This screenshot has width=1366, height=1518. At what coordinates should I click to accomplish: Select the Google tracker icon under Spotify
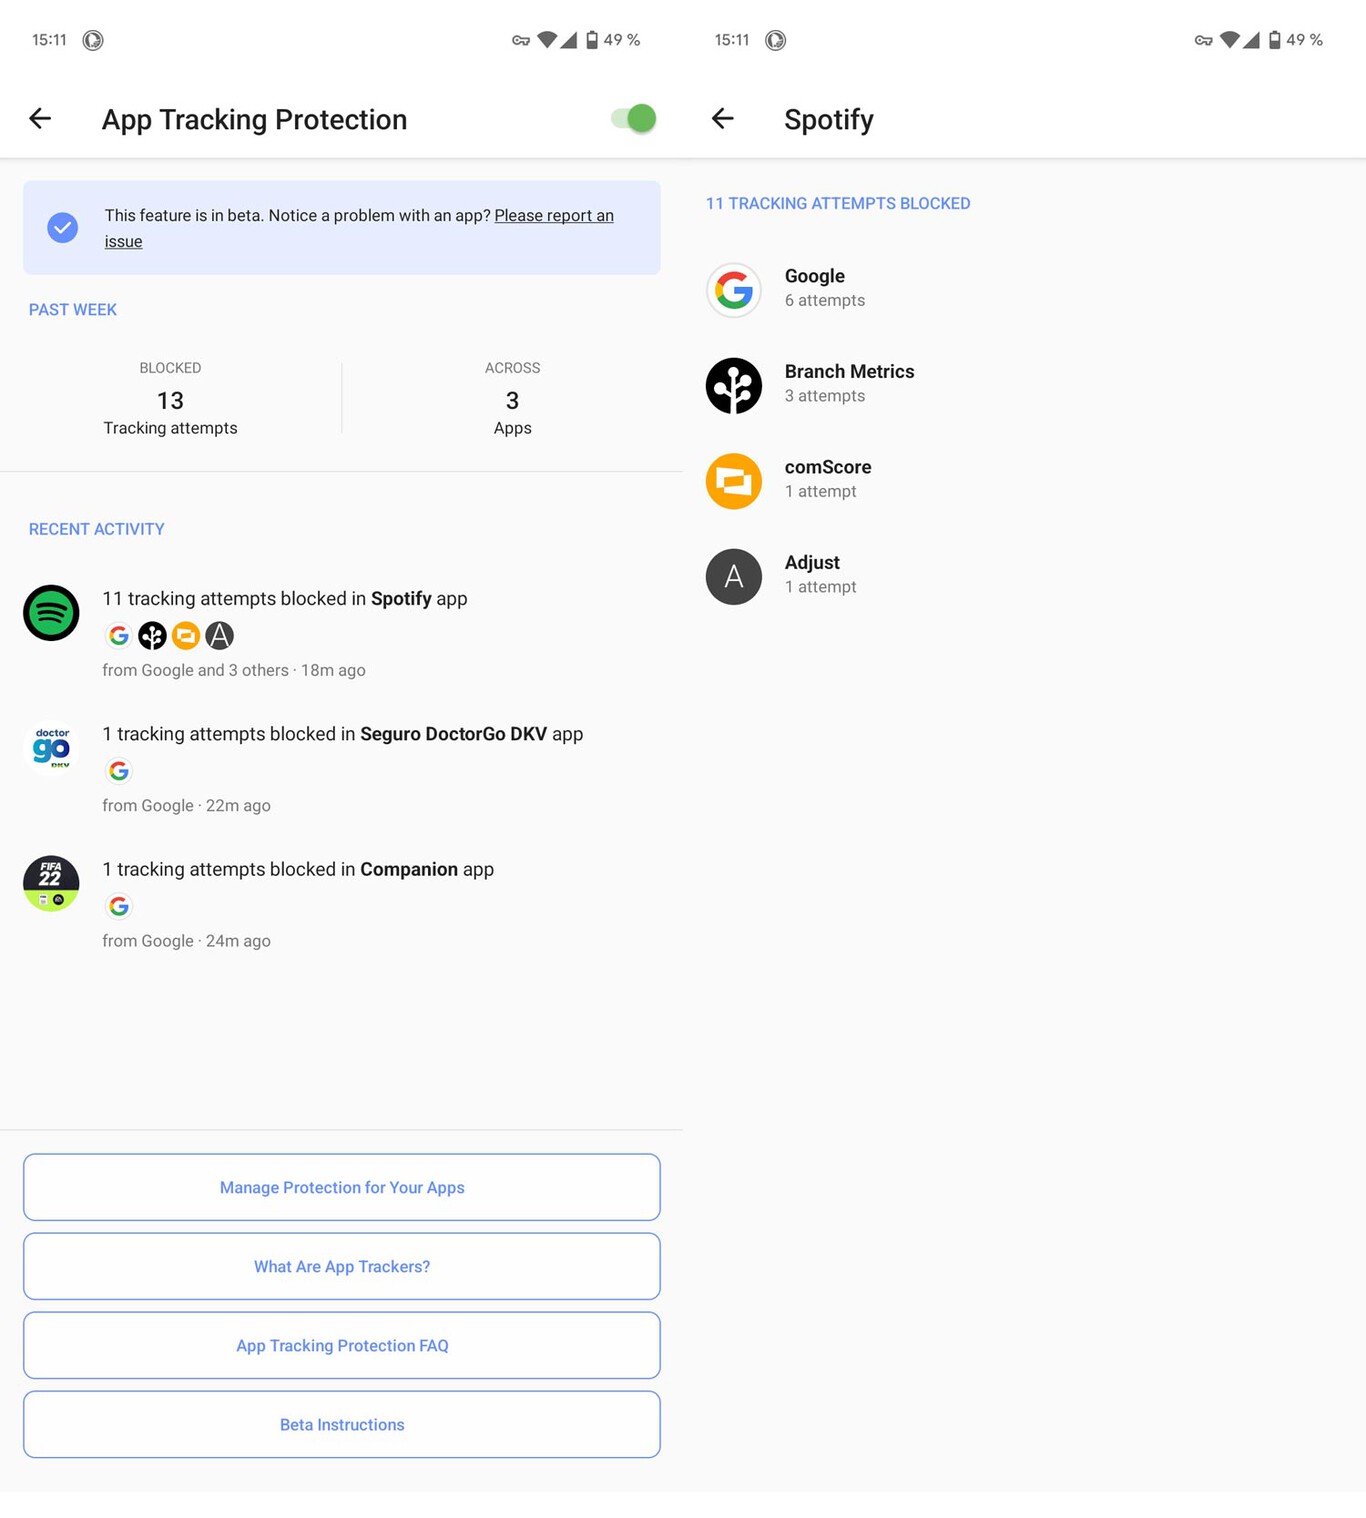click(x=733, y=290)
